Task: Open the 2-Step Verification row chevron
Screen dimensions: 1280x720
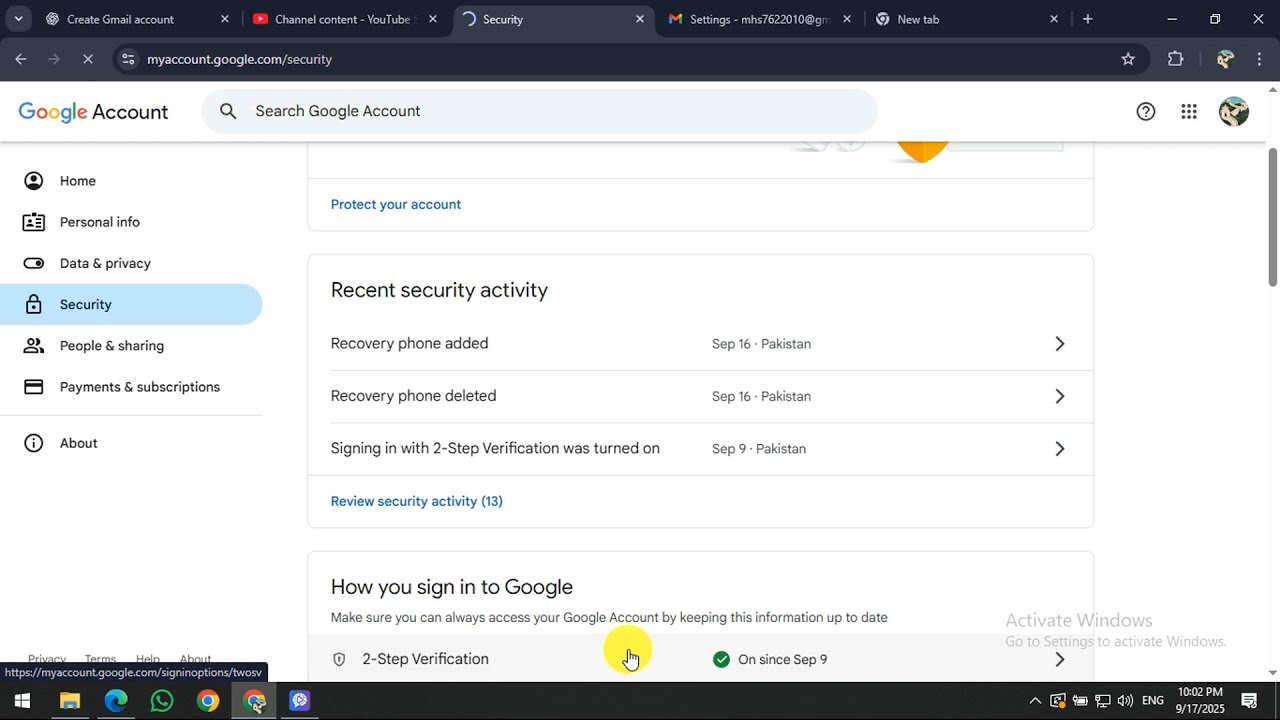Action: point(1060,659)
